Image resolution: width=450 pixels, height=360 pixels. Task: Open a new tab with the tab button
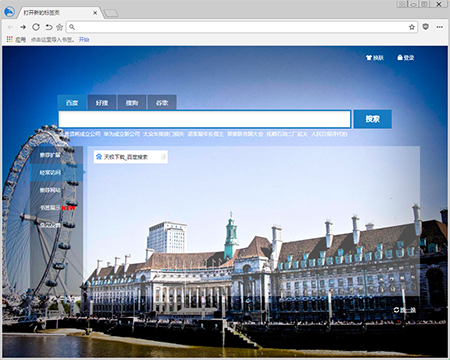[x=111, y=13]
